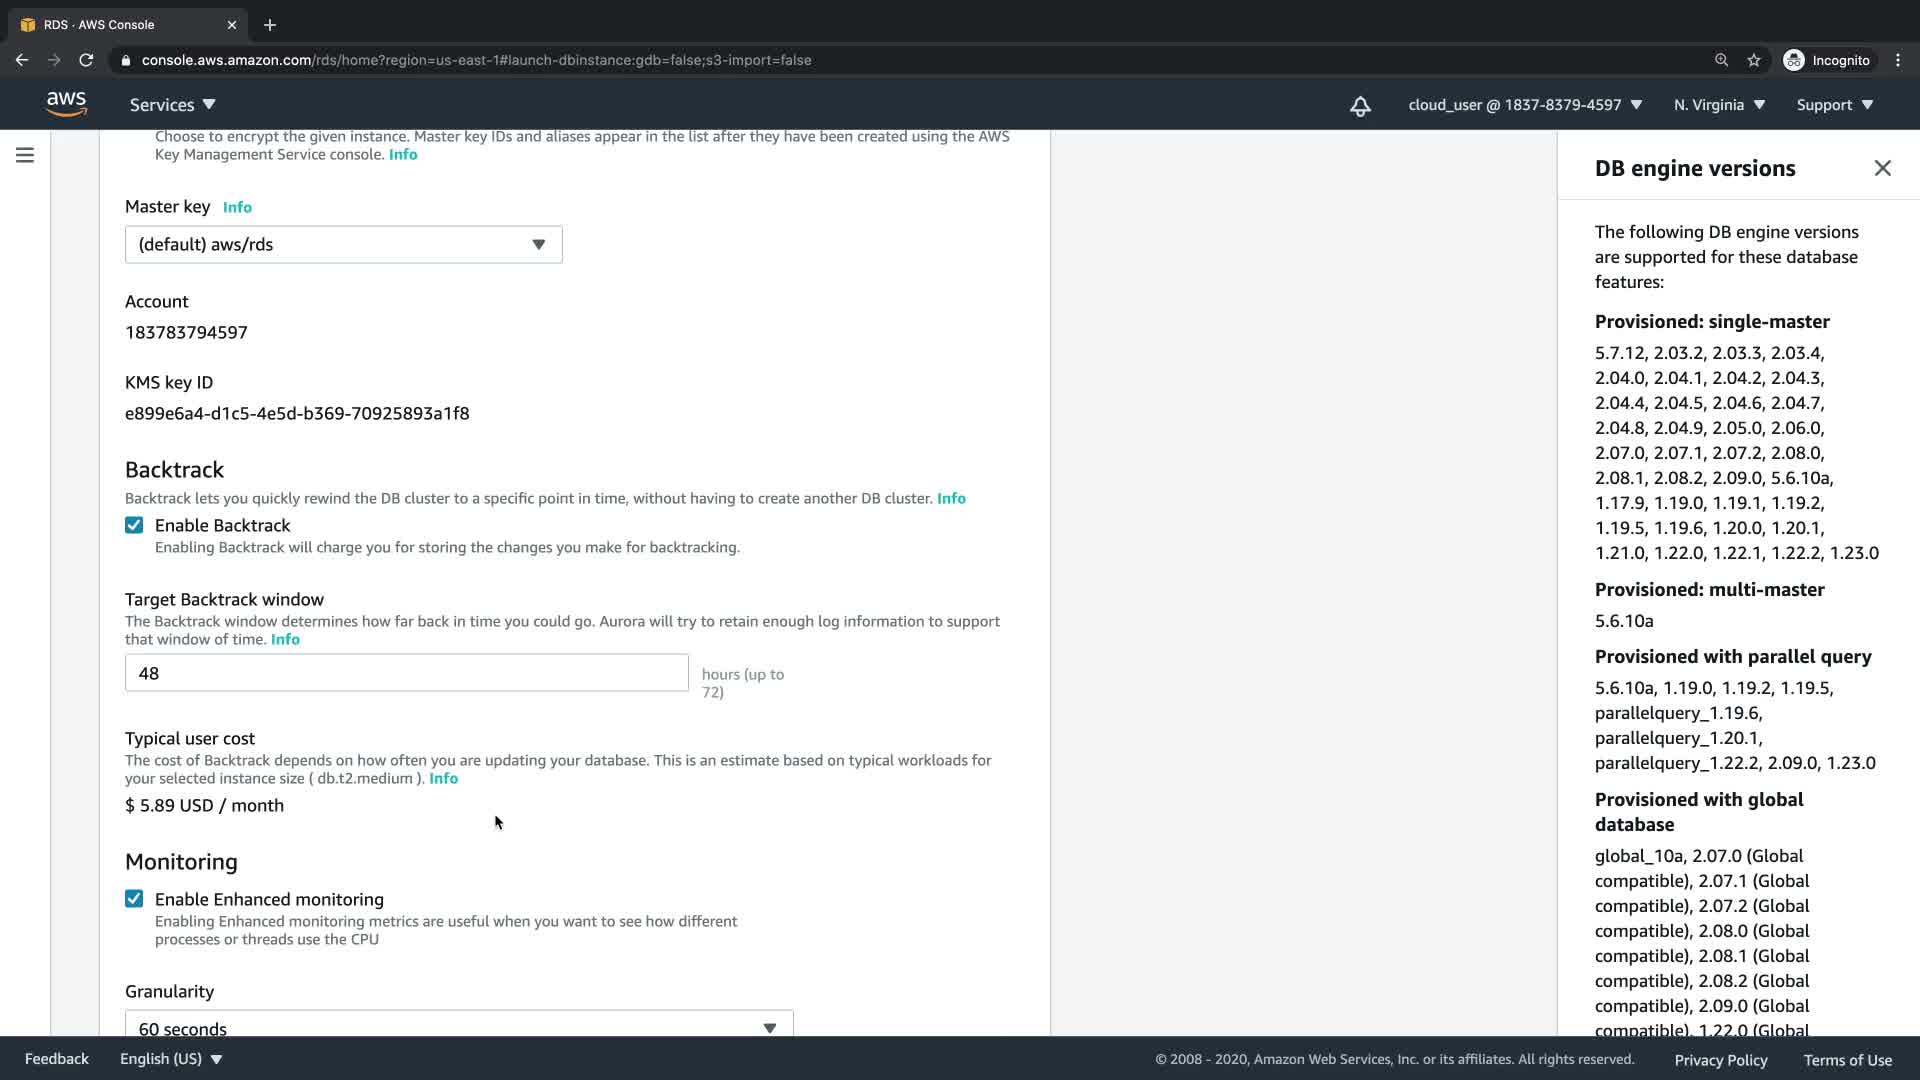Open the AWS home logo

pos(66,104)
